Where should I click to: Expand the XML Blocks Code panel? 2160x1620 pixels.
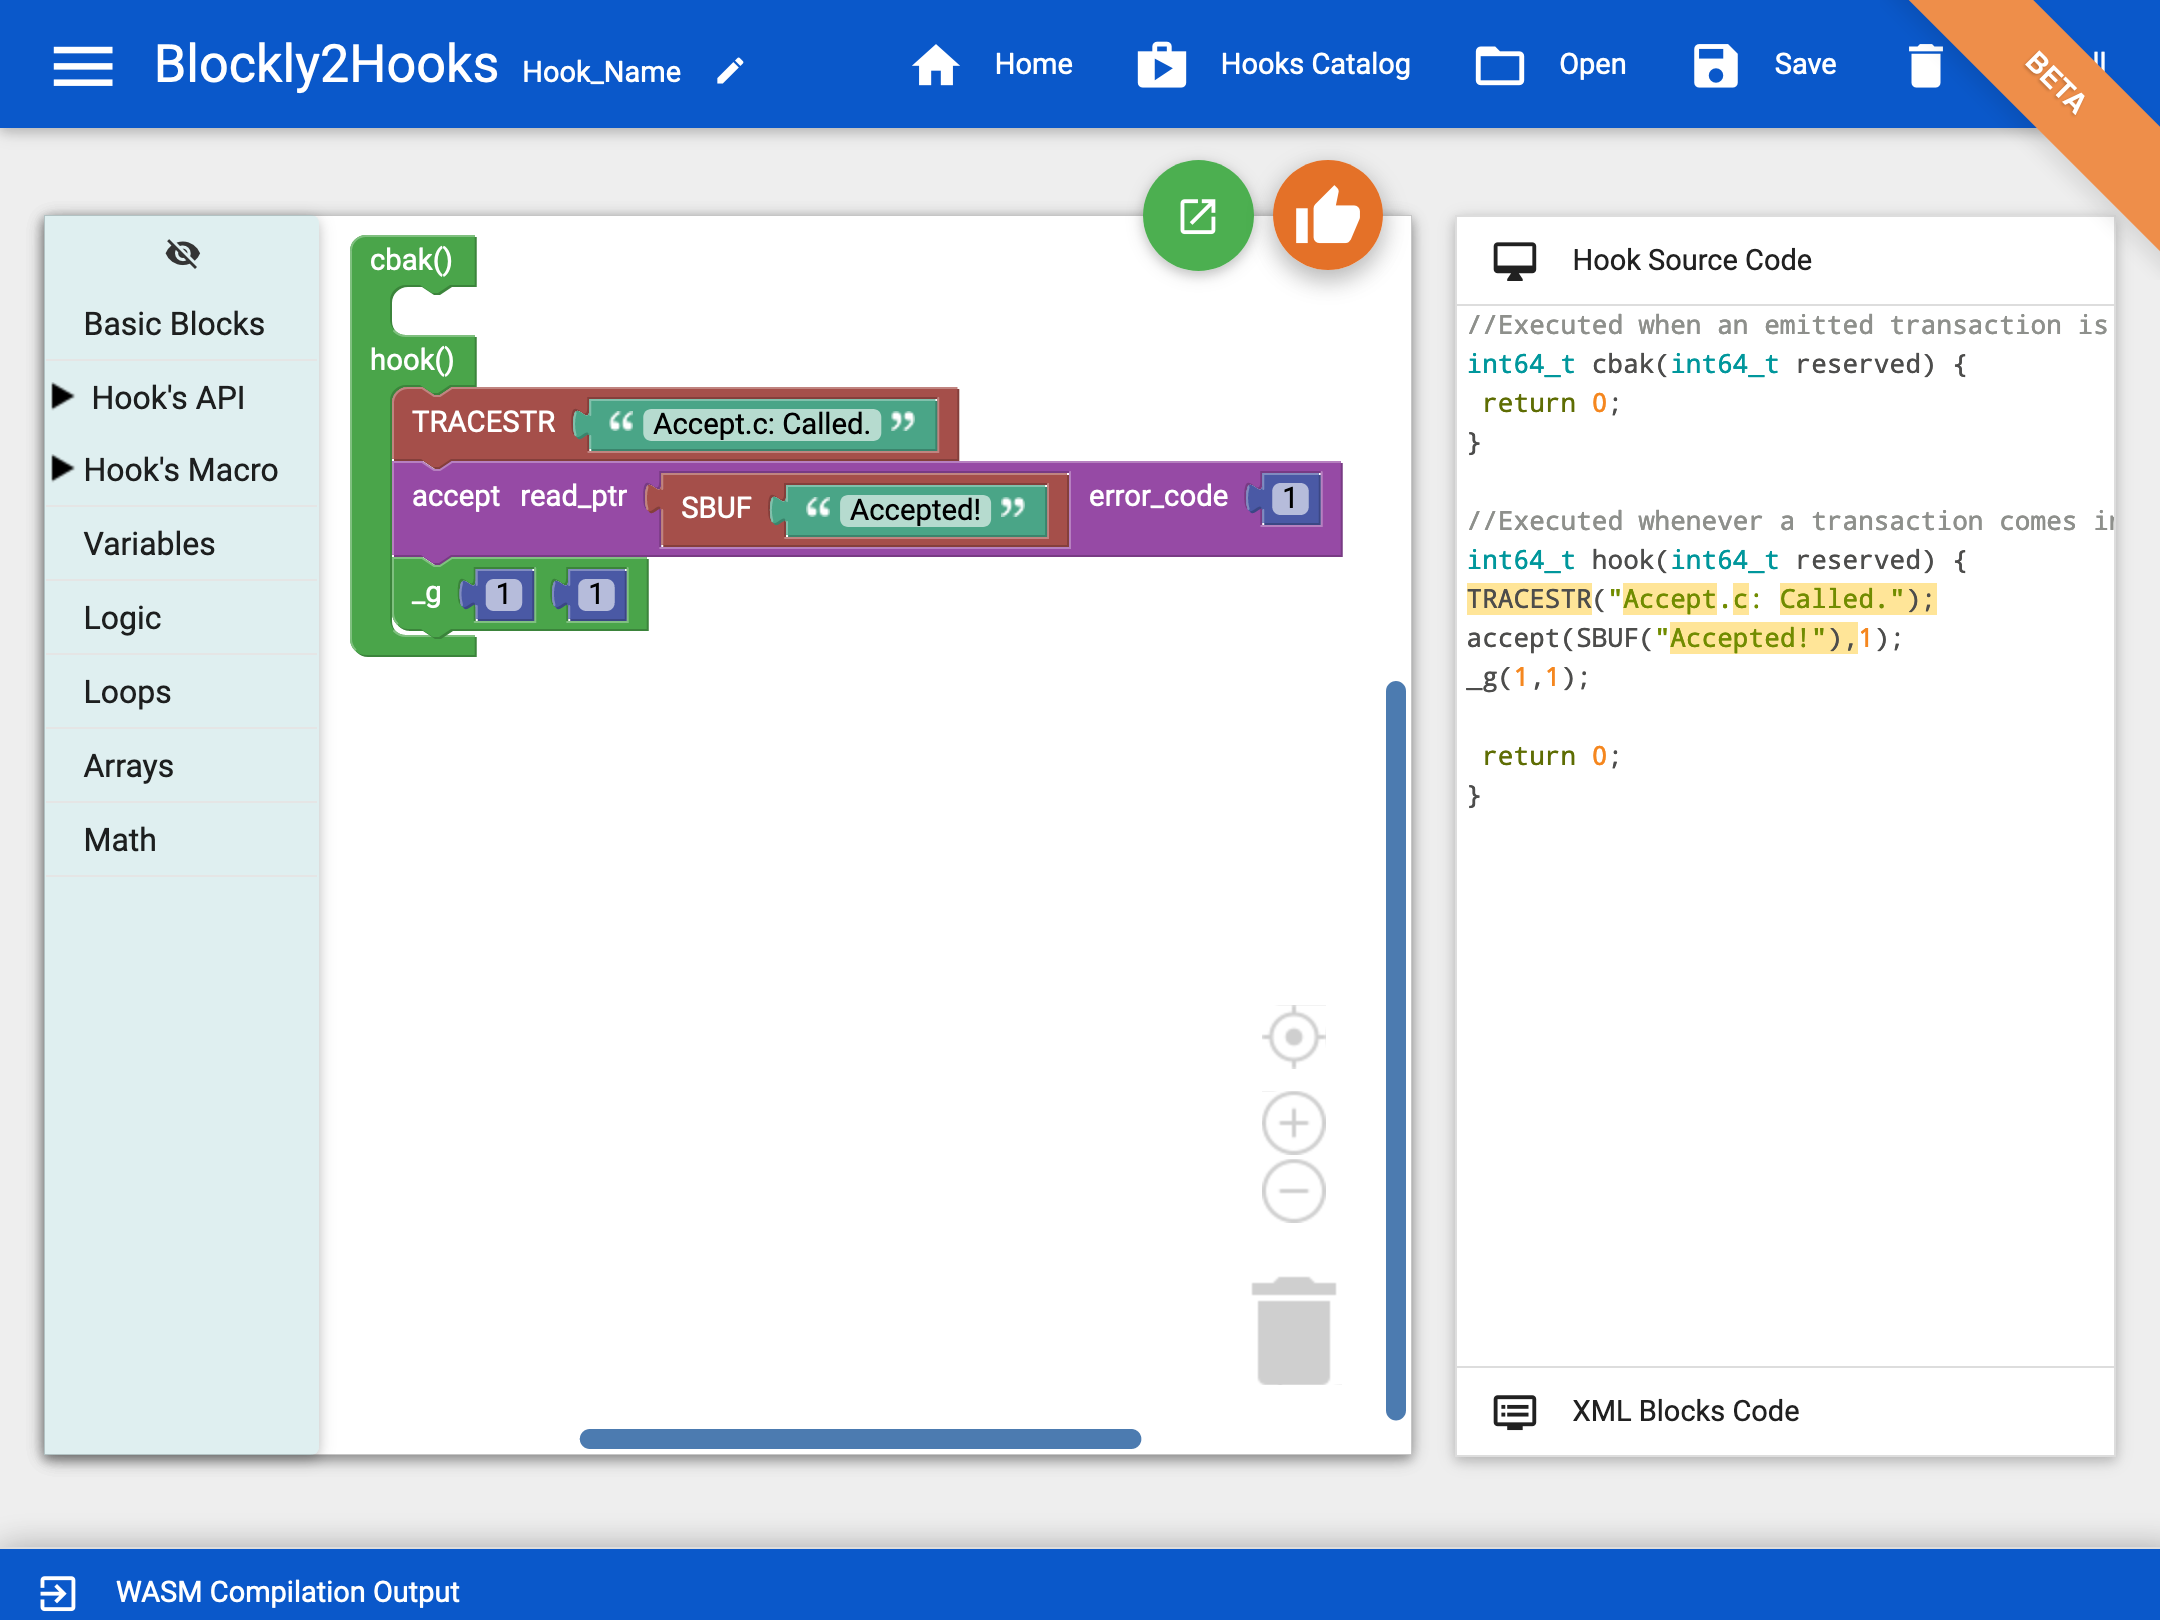point(1685,1411)
